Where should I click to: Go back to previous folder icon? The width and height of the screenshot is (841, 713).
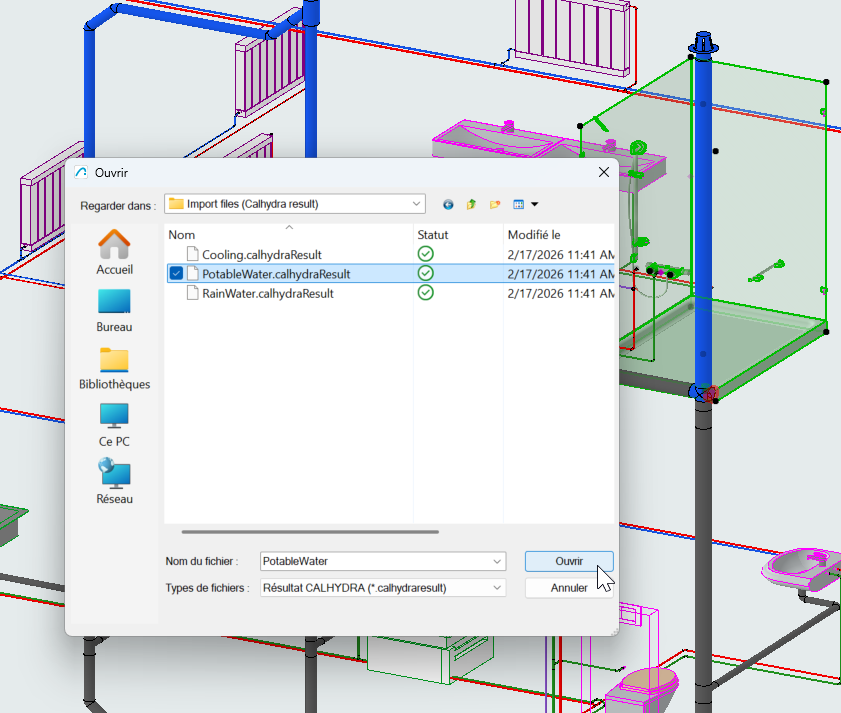coord(448,204)
